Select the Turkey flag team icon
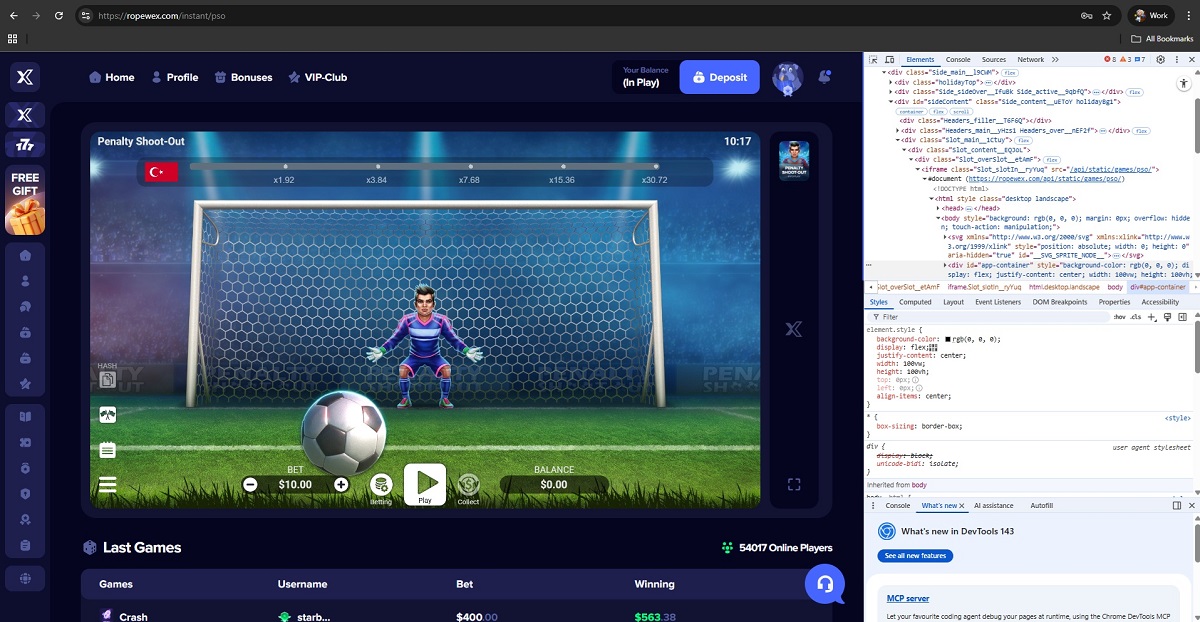 pos(161,172)
